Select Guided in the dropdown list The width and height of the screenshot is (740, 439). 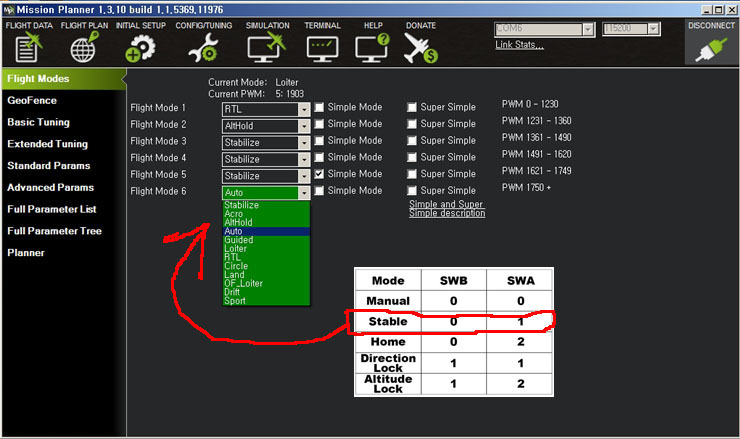pyautogui.click(x=266, y=240)
